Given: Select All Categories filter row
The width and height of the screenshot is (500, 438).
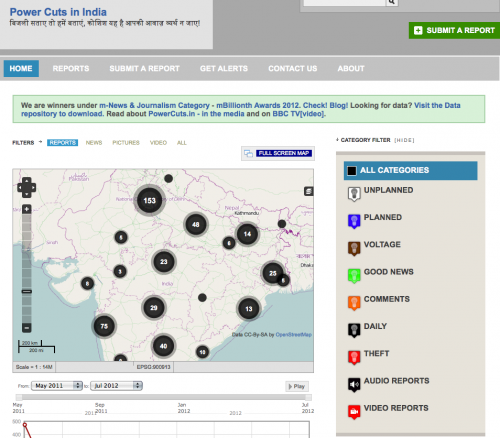Looking at the screenshot, I should [411, 171].
